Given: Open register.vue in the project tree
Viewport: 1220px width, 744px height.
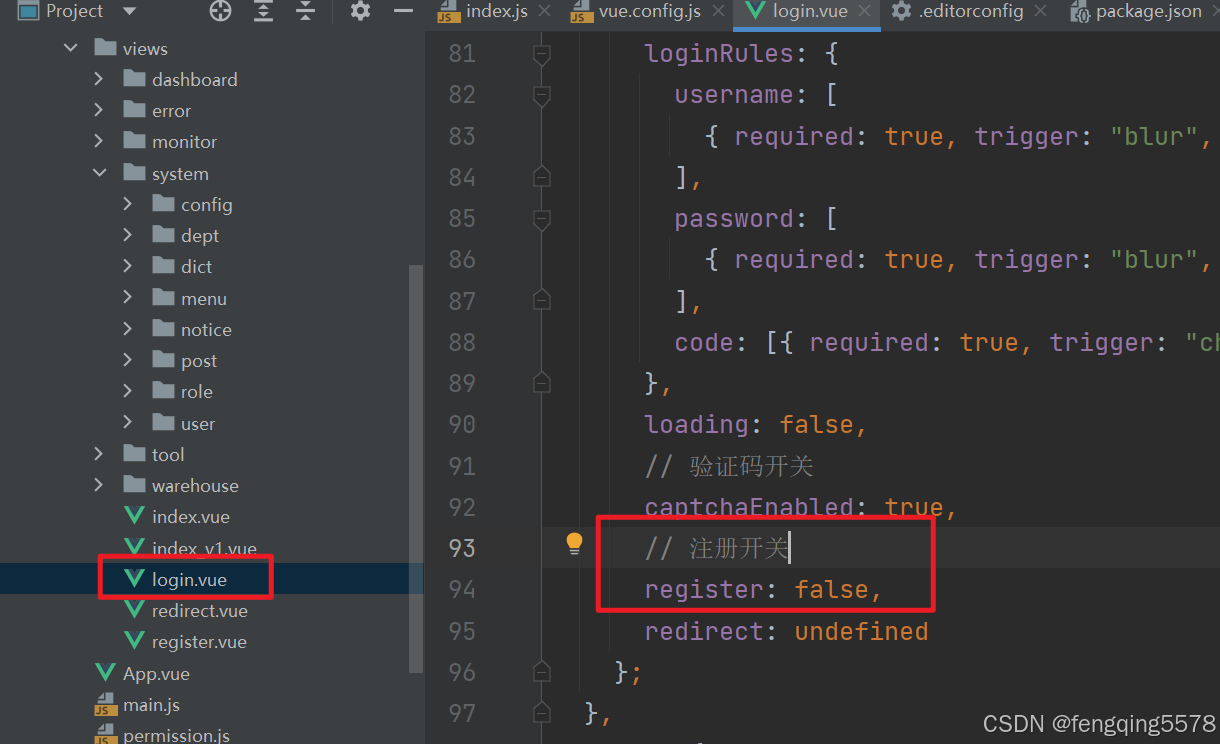Looking at the screenshot, I should click(x=199, y=642).
